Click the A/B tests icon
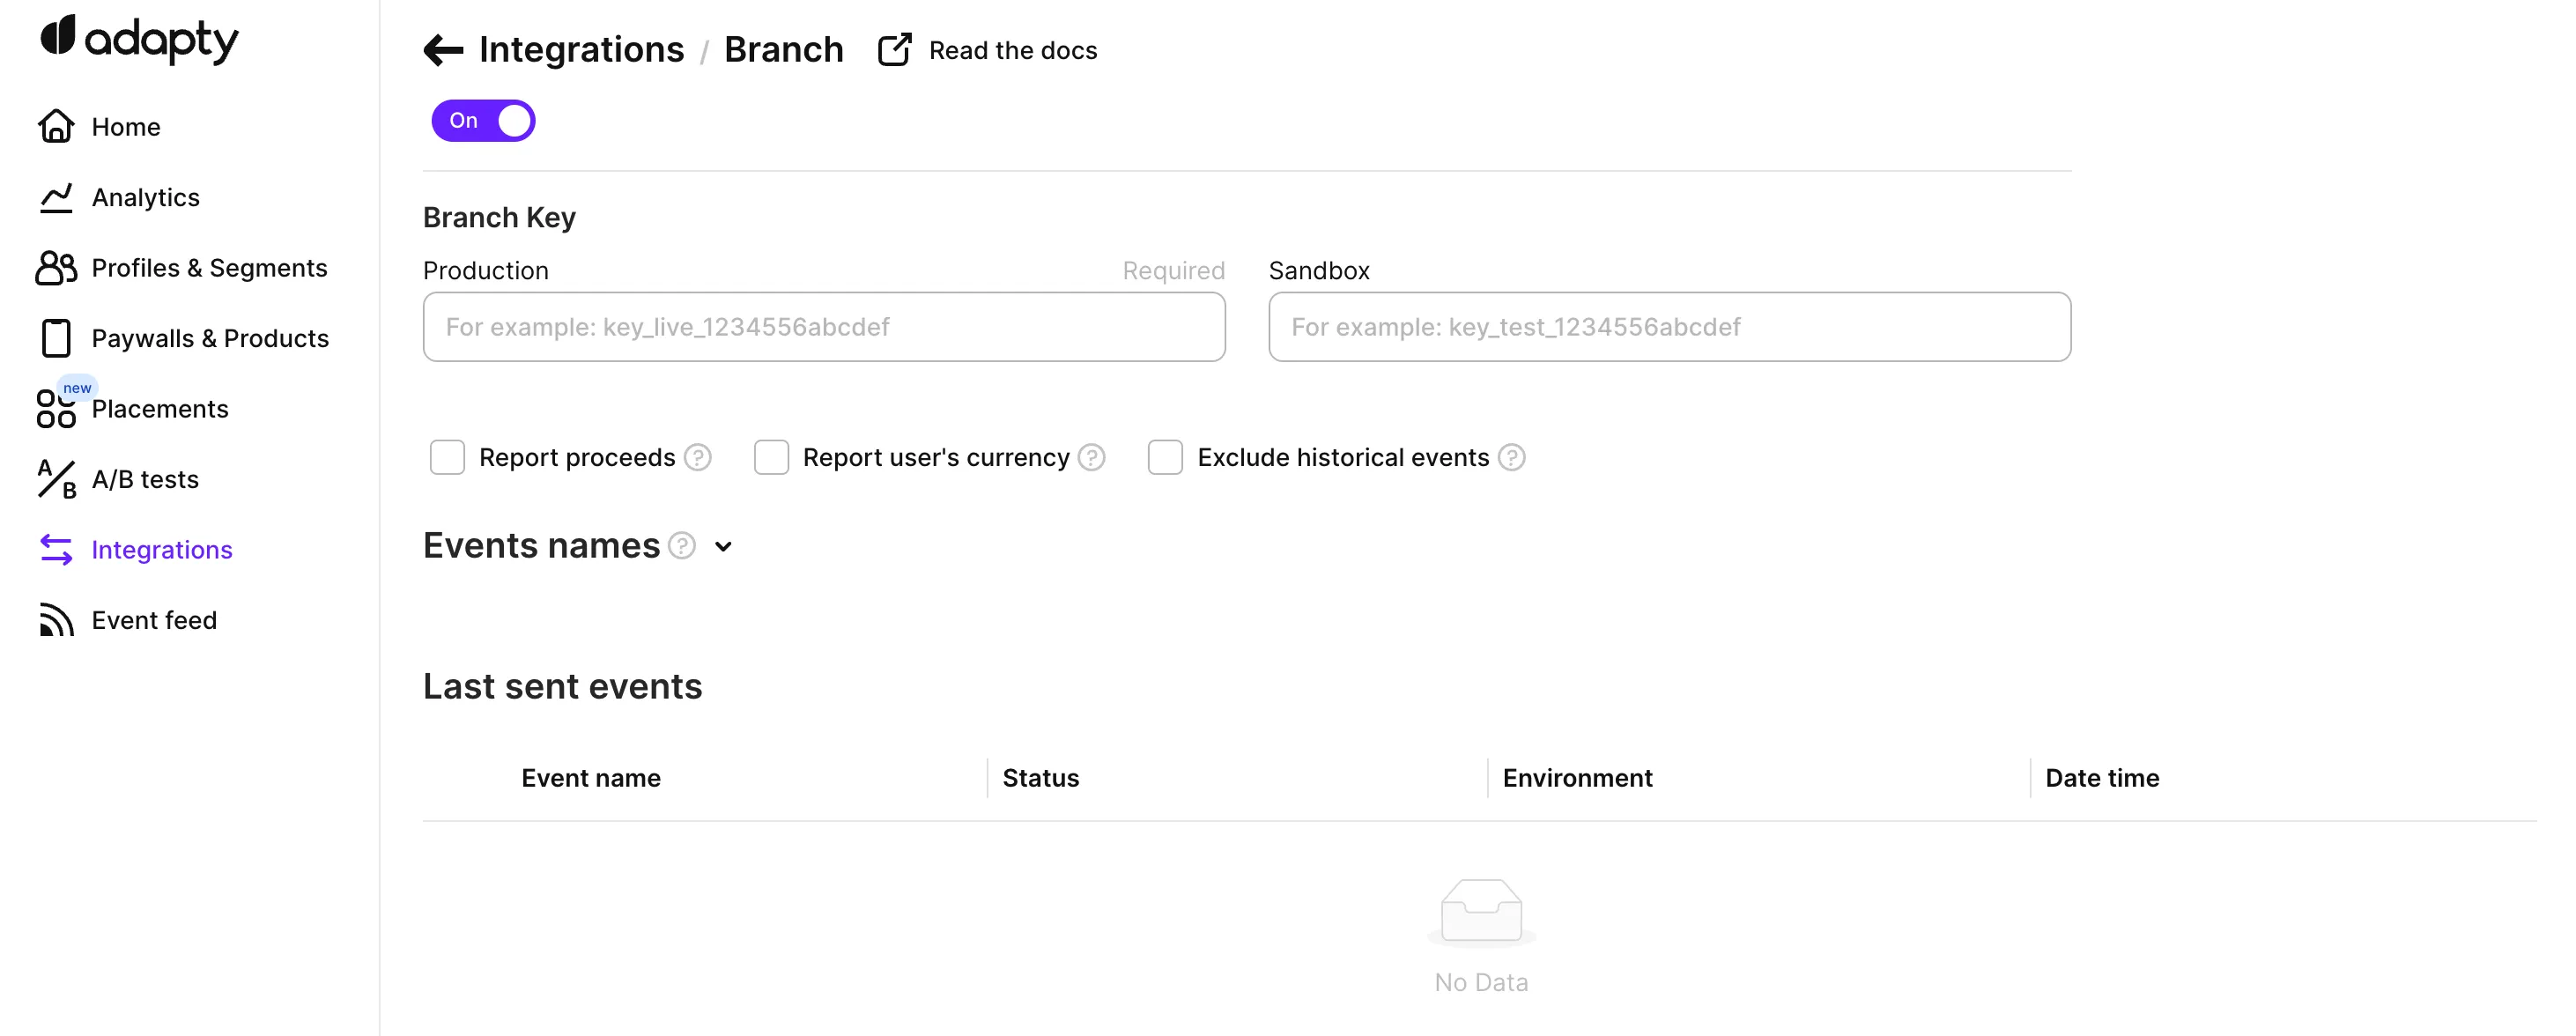2576x1036 pixels. (x=56, y=480)
